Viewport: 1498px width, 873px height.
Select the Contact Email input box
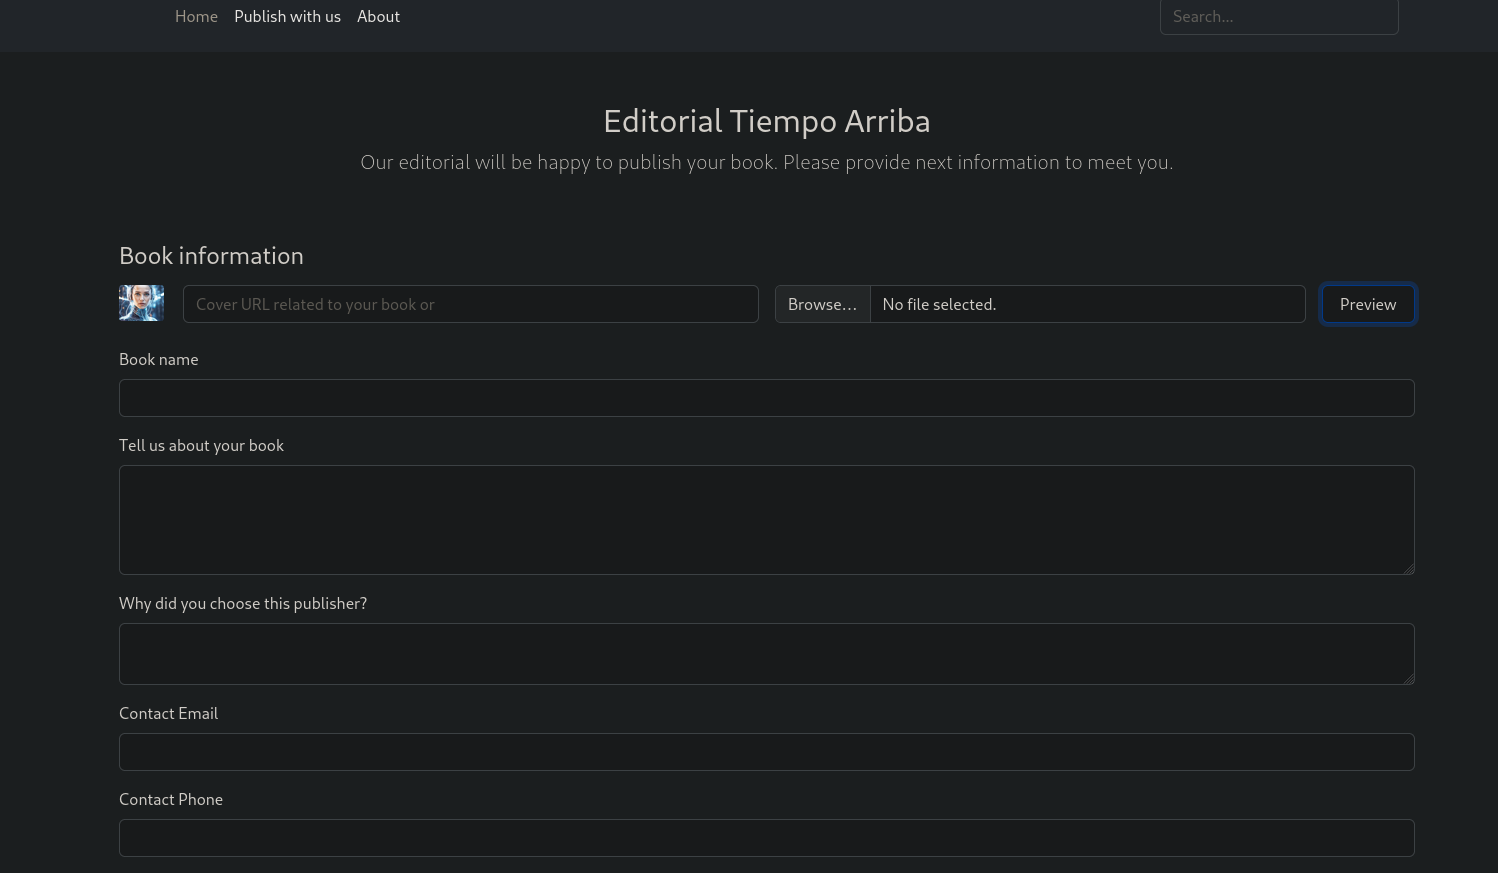pyautogui.click(x=766, y=752)
